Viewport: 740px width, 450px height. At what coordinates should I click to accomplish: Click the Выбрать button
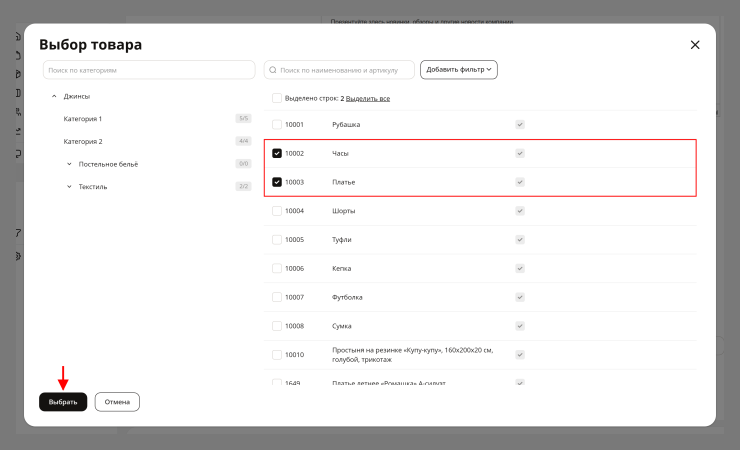tap(63, 402)
